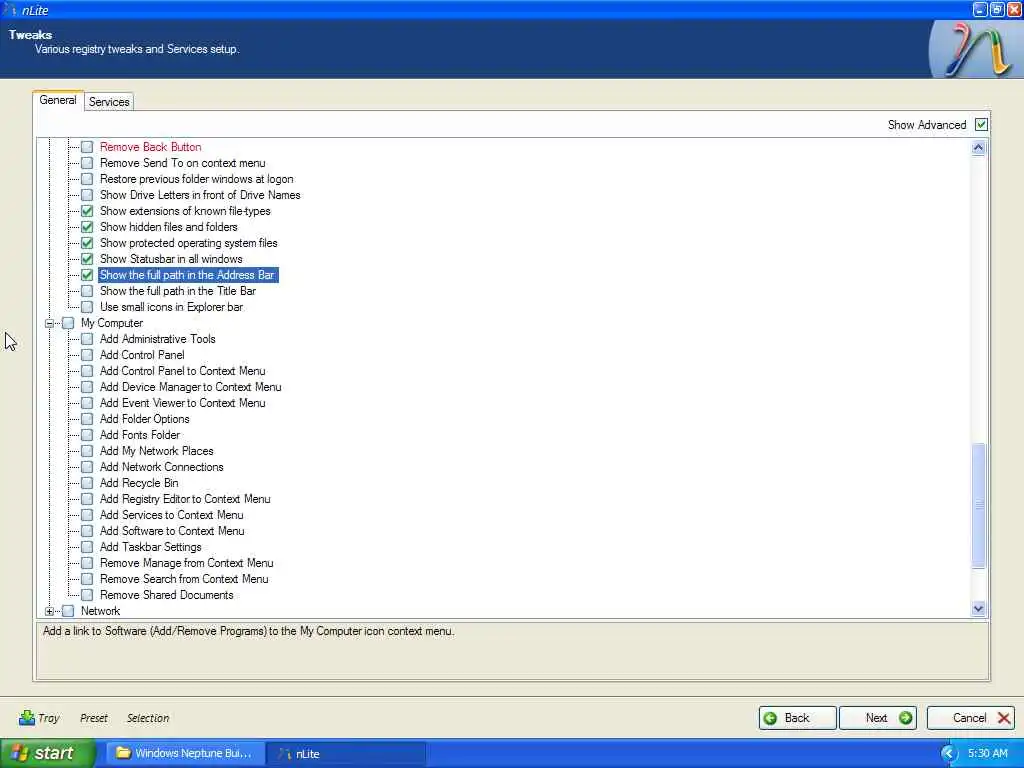Select Remove Manage from Context Menu
Image resolution: width=1024 pixels, height=768 pixels.
pos(186,563)
